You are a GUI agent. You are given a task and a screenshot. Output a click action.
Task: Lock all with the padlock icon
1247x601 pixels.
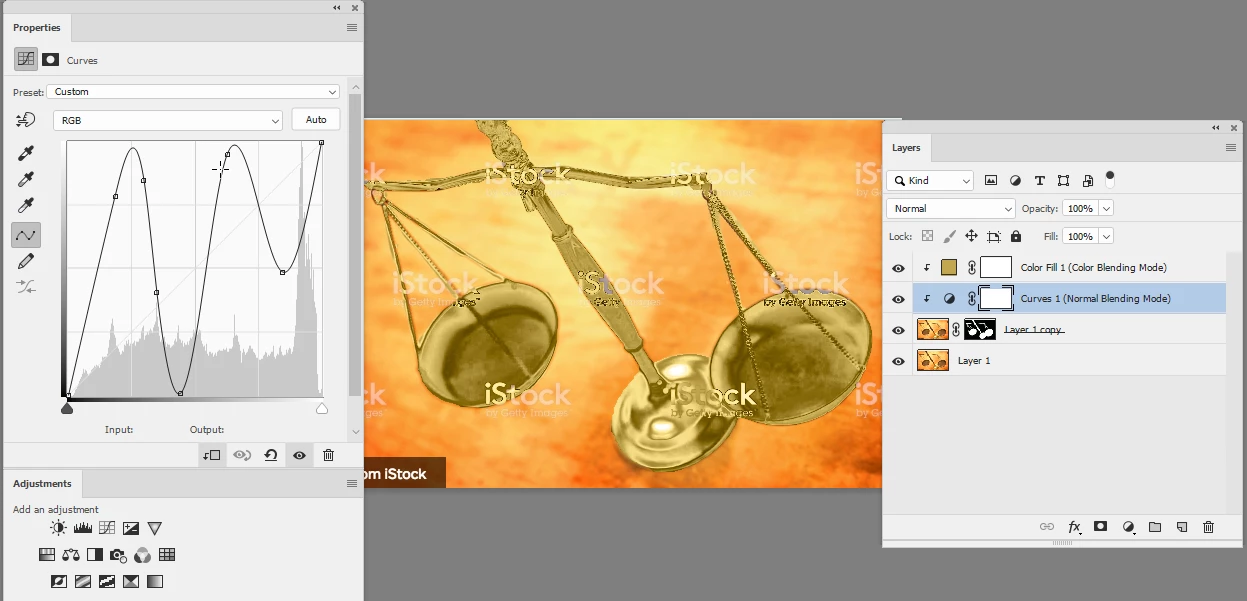(x=1016, y=237)
